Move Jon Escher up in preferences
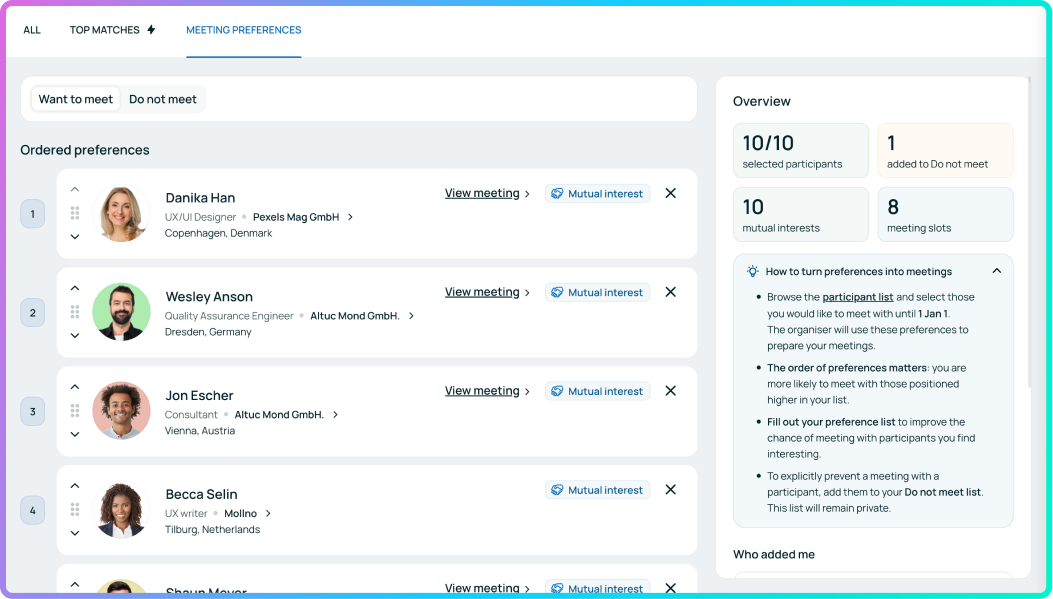Viewport: 1053px width, 599px height. click(x=75, y=387)
